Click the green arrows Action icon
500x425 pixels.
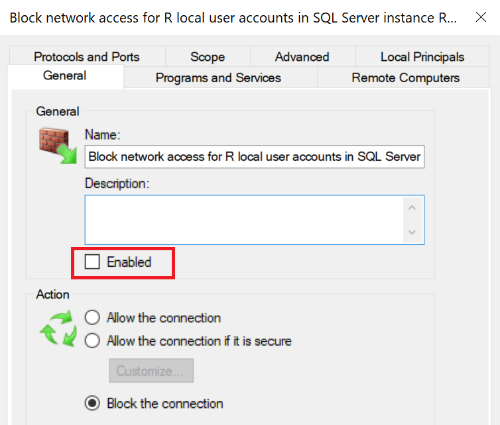coord(58,328)
